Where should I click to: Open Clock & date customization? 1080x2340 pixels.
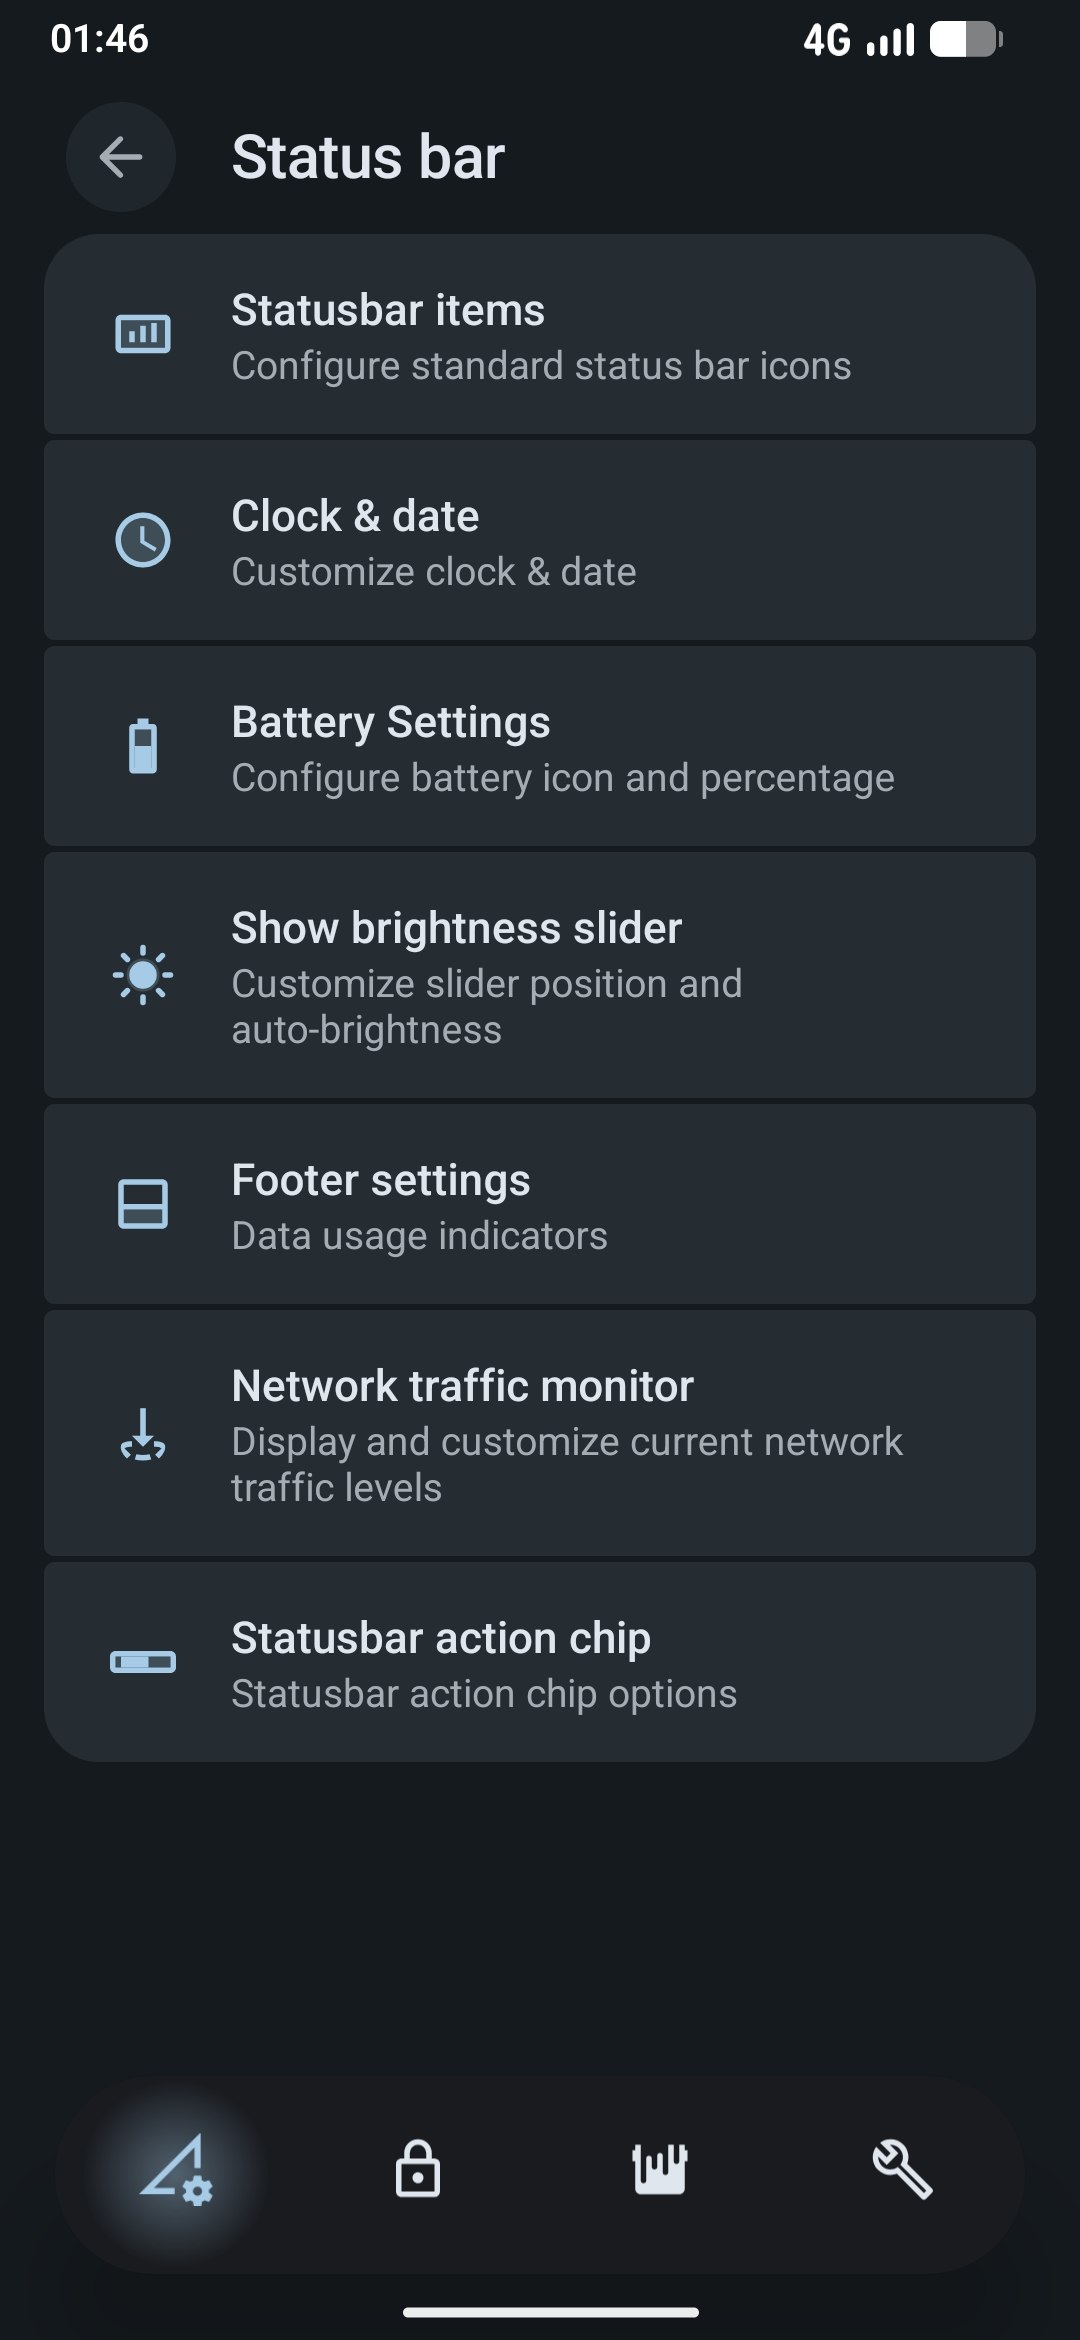[x=540, y=541]
